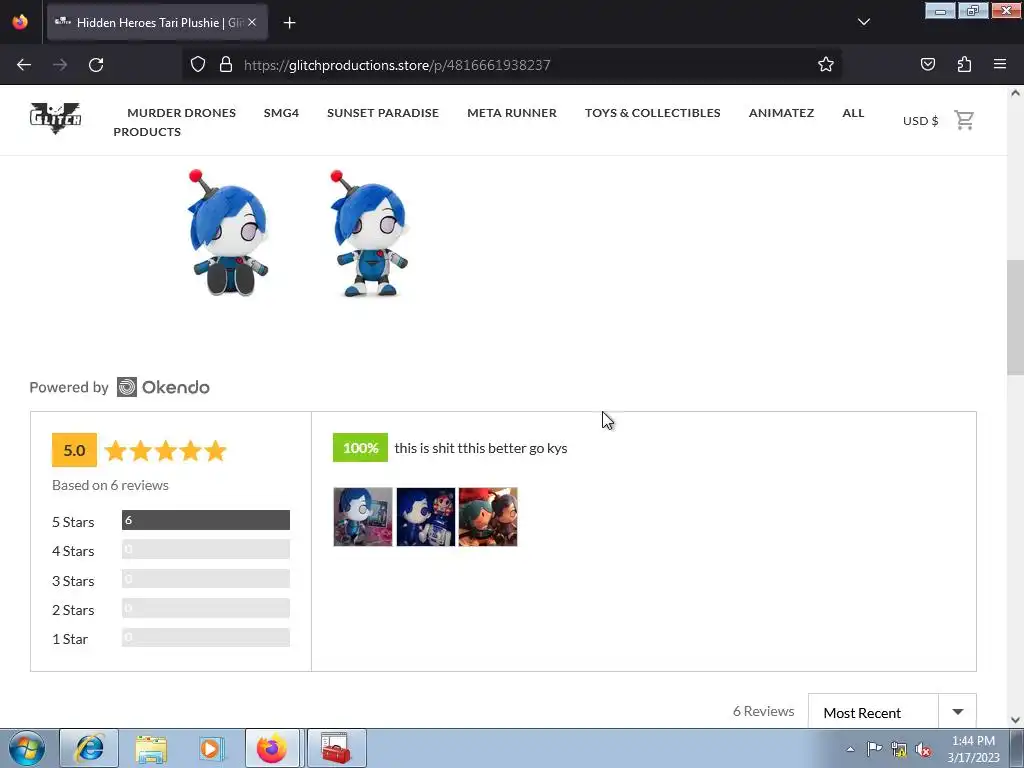Screen dimensions: 1024x768
Task: Save page to Pocket
Action: coord(927,64)
